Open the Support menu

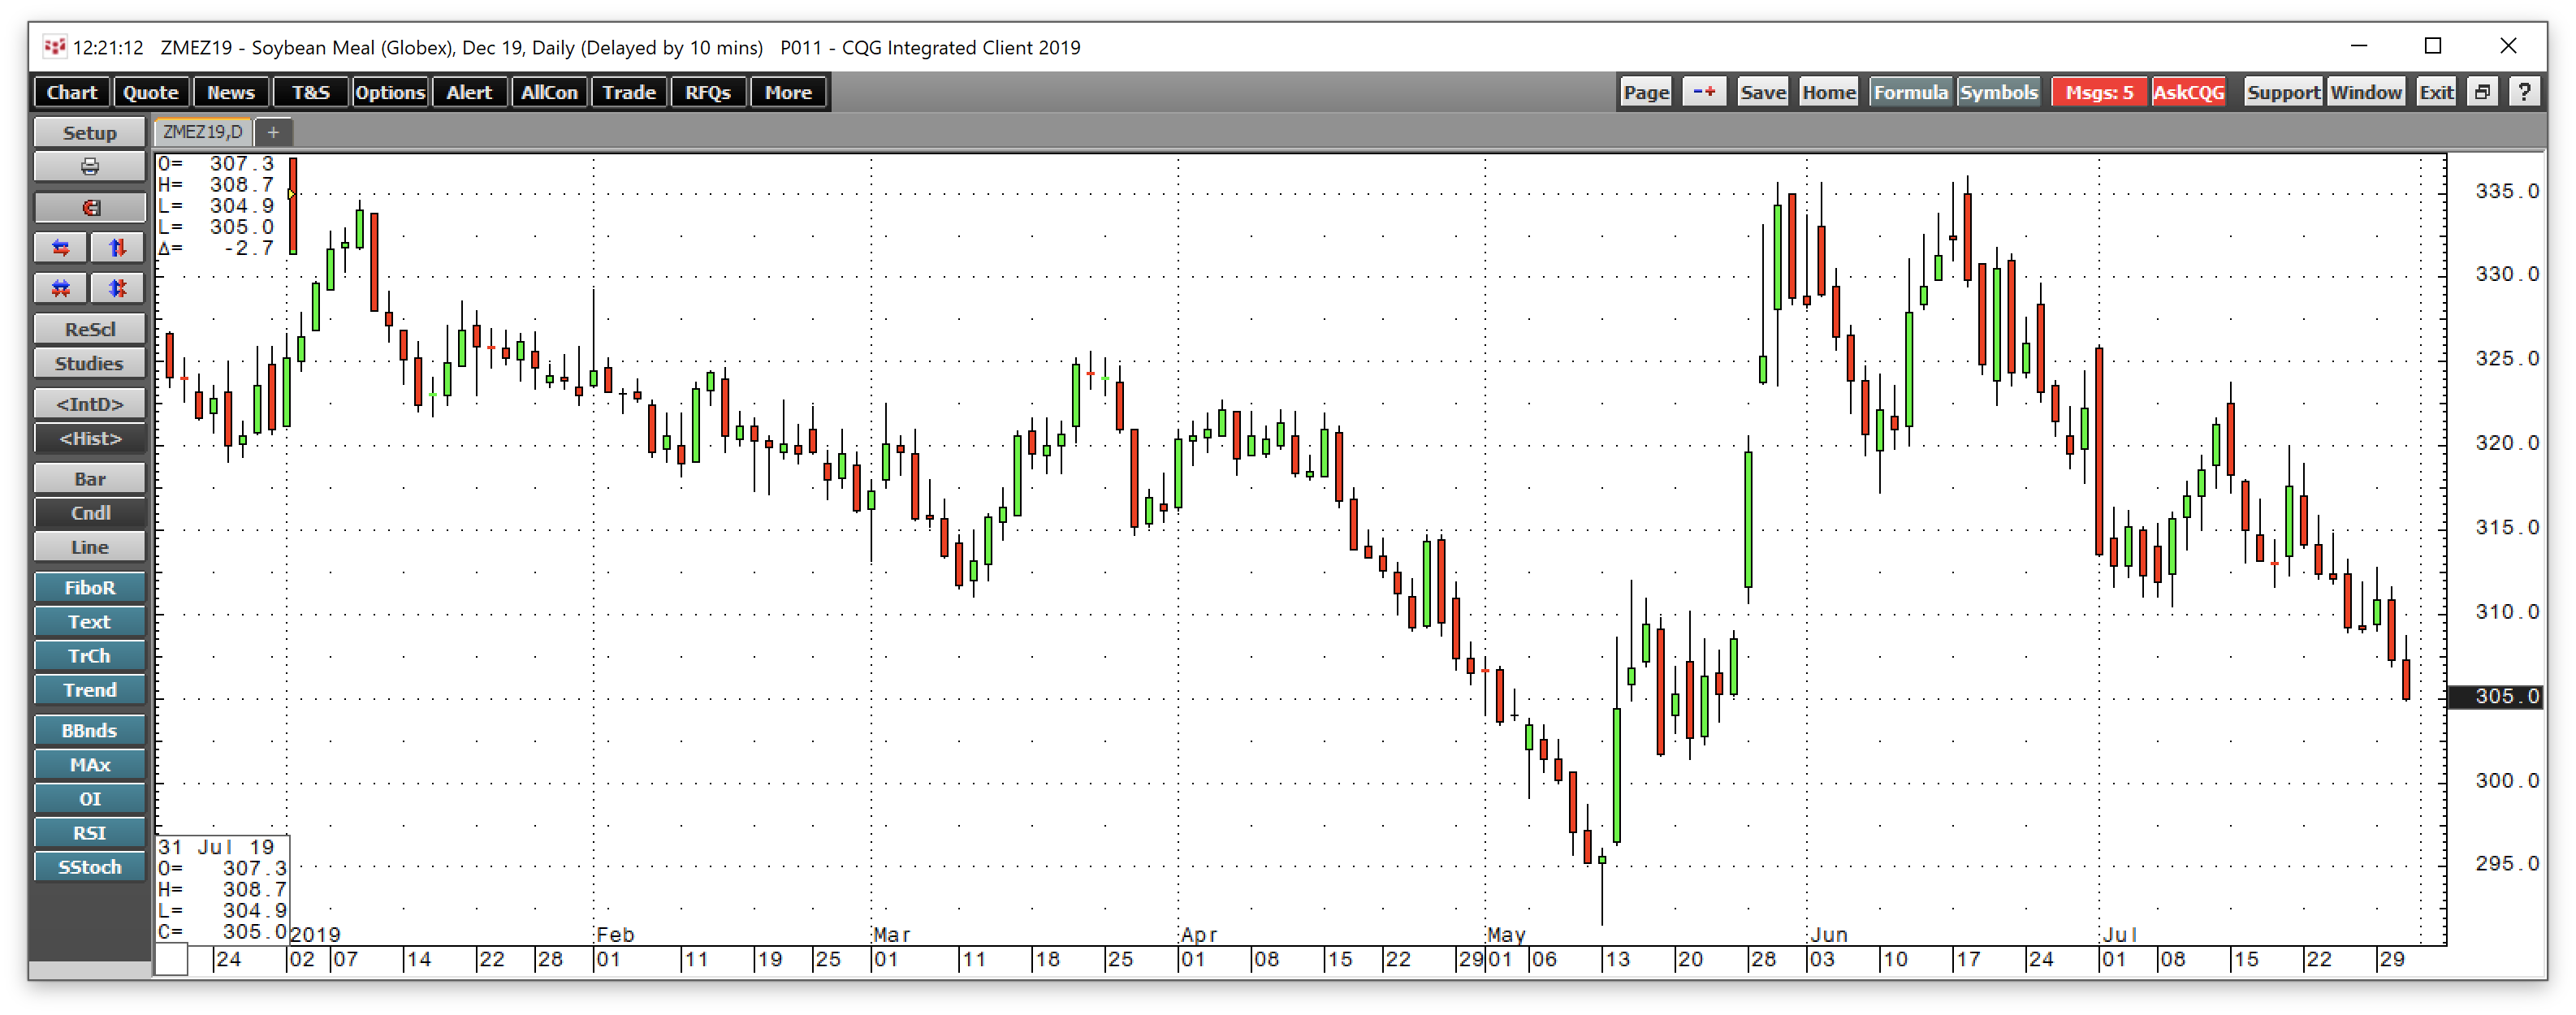tap(2283, 92)
